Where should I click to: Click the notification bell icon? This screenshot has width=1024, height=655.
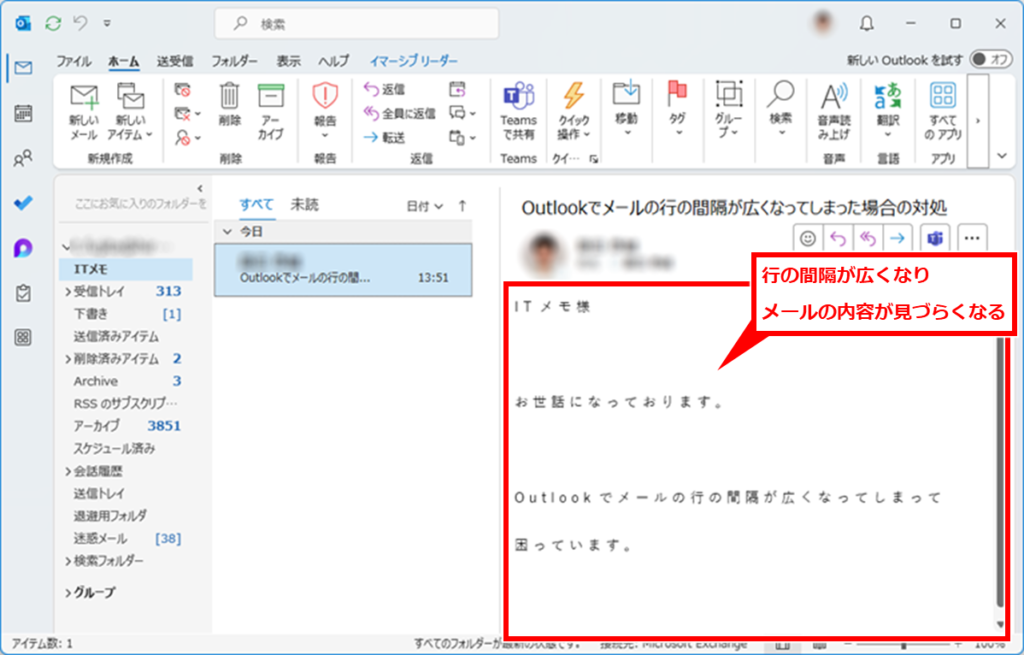click(867, 24)
